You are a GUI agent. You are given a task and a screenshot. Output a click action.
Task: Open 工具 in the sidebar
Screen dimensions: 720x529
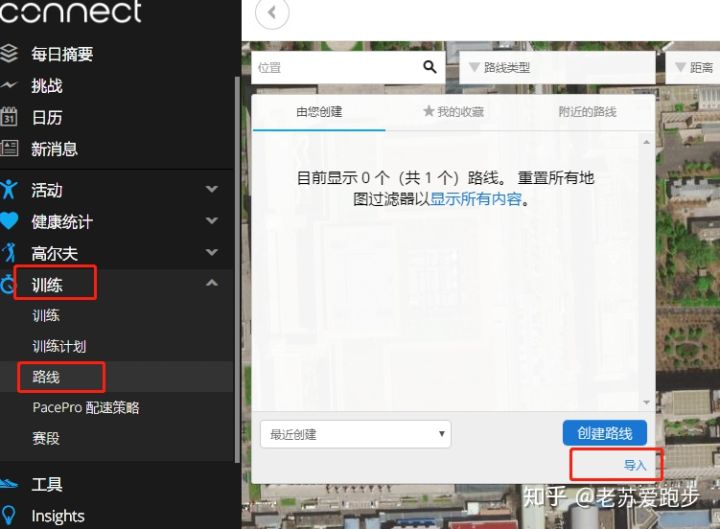47,484
